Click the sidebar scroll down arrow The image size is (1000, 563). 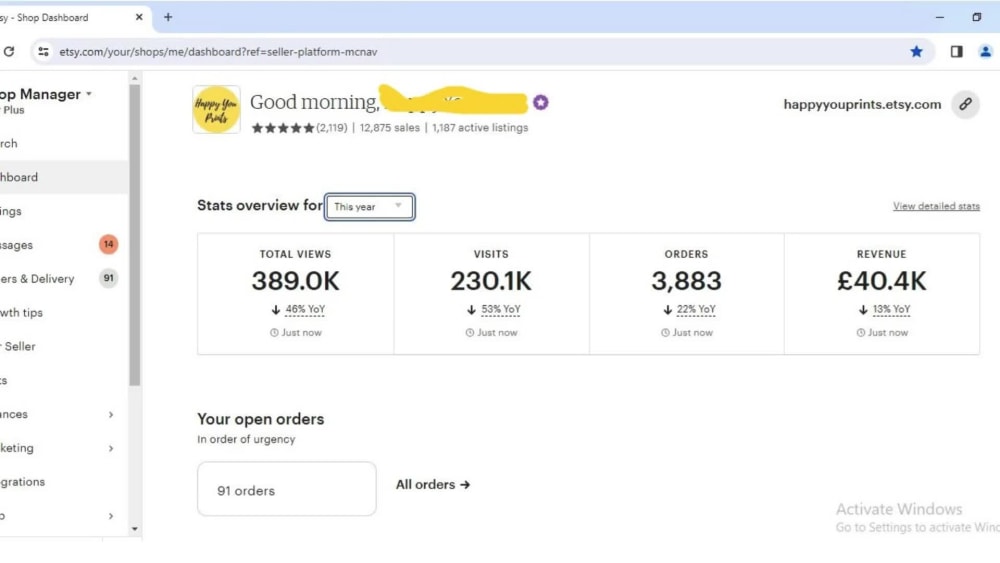point(135,529)
